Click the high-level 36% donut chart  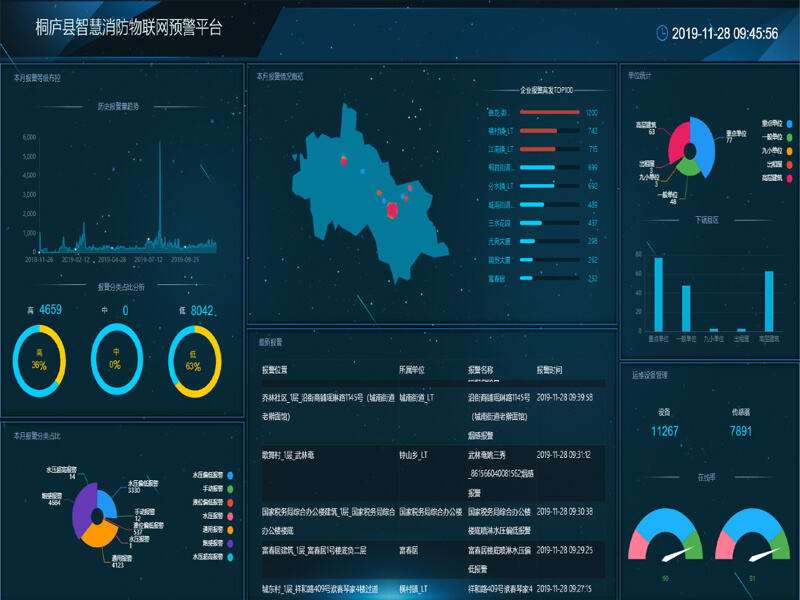point(40,359)
